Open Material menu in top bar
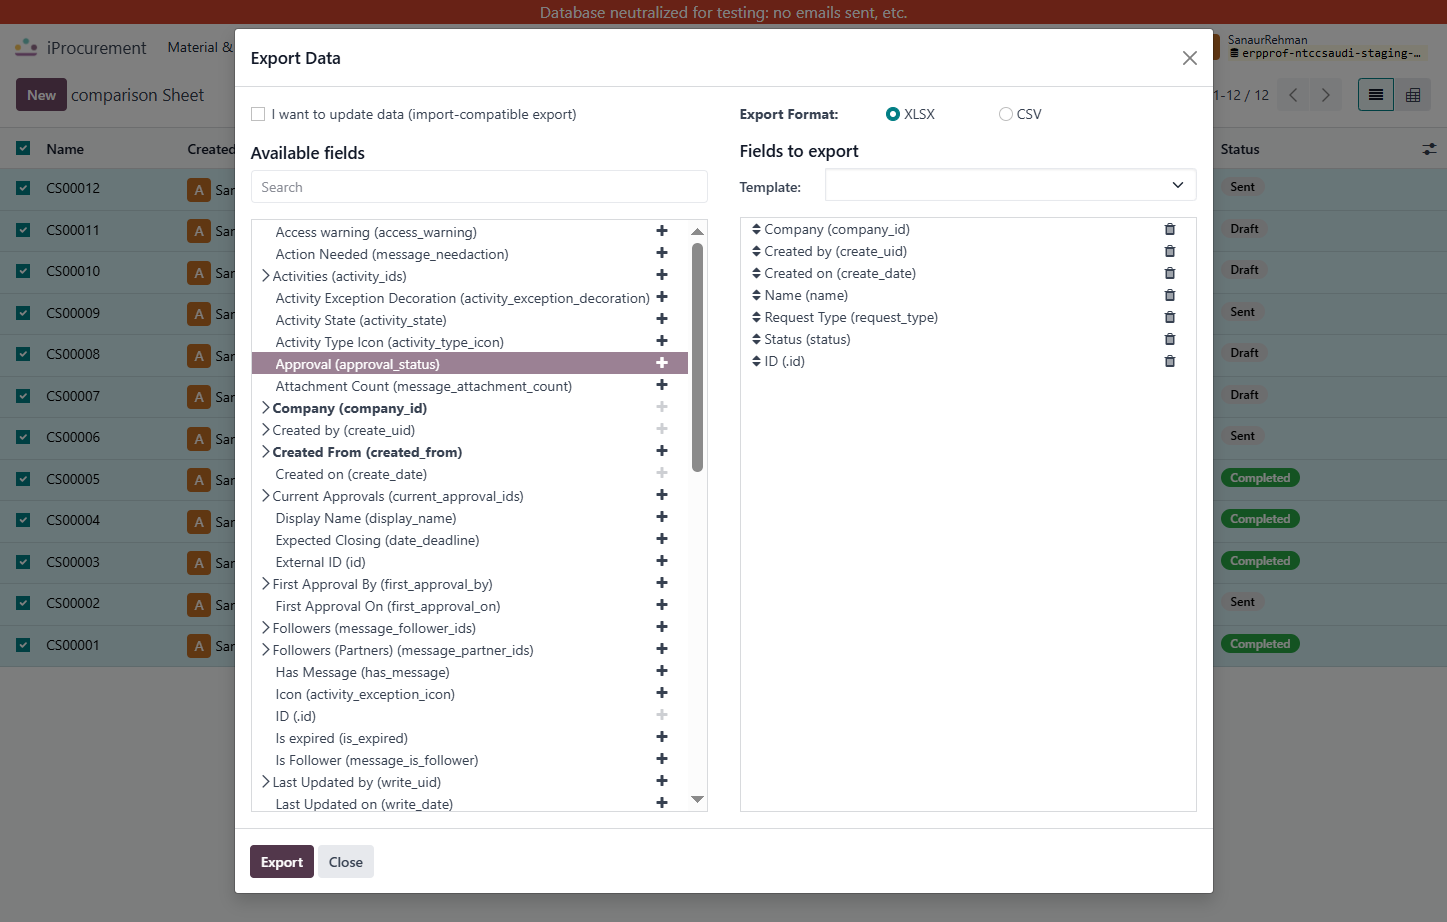The image size is (1447, 922). (200, 47)
